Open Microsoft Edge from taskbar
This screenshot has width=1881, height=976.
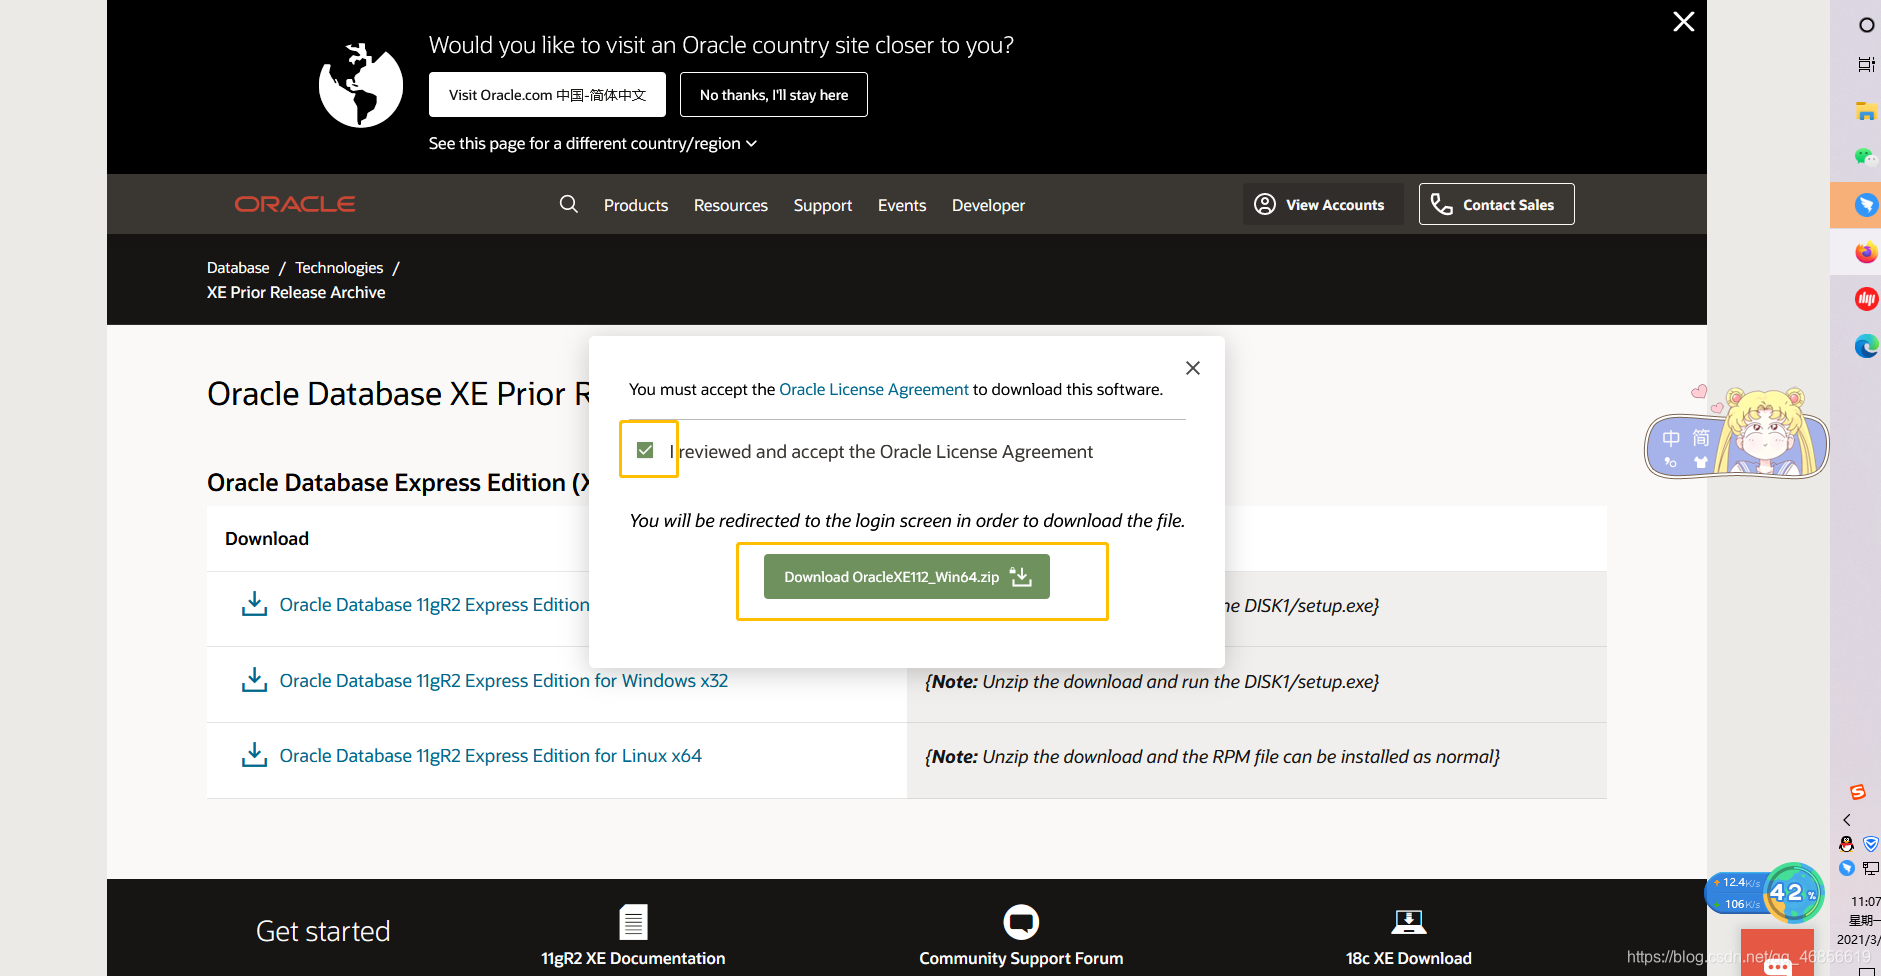pos(1866,346)
